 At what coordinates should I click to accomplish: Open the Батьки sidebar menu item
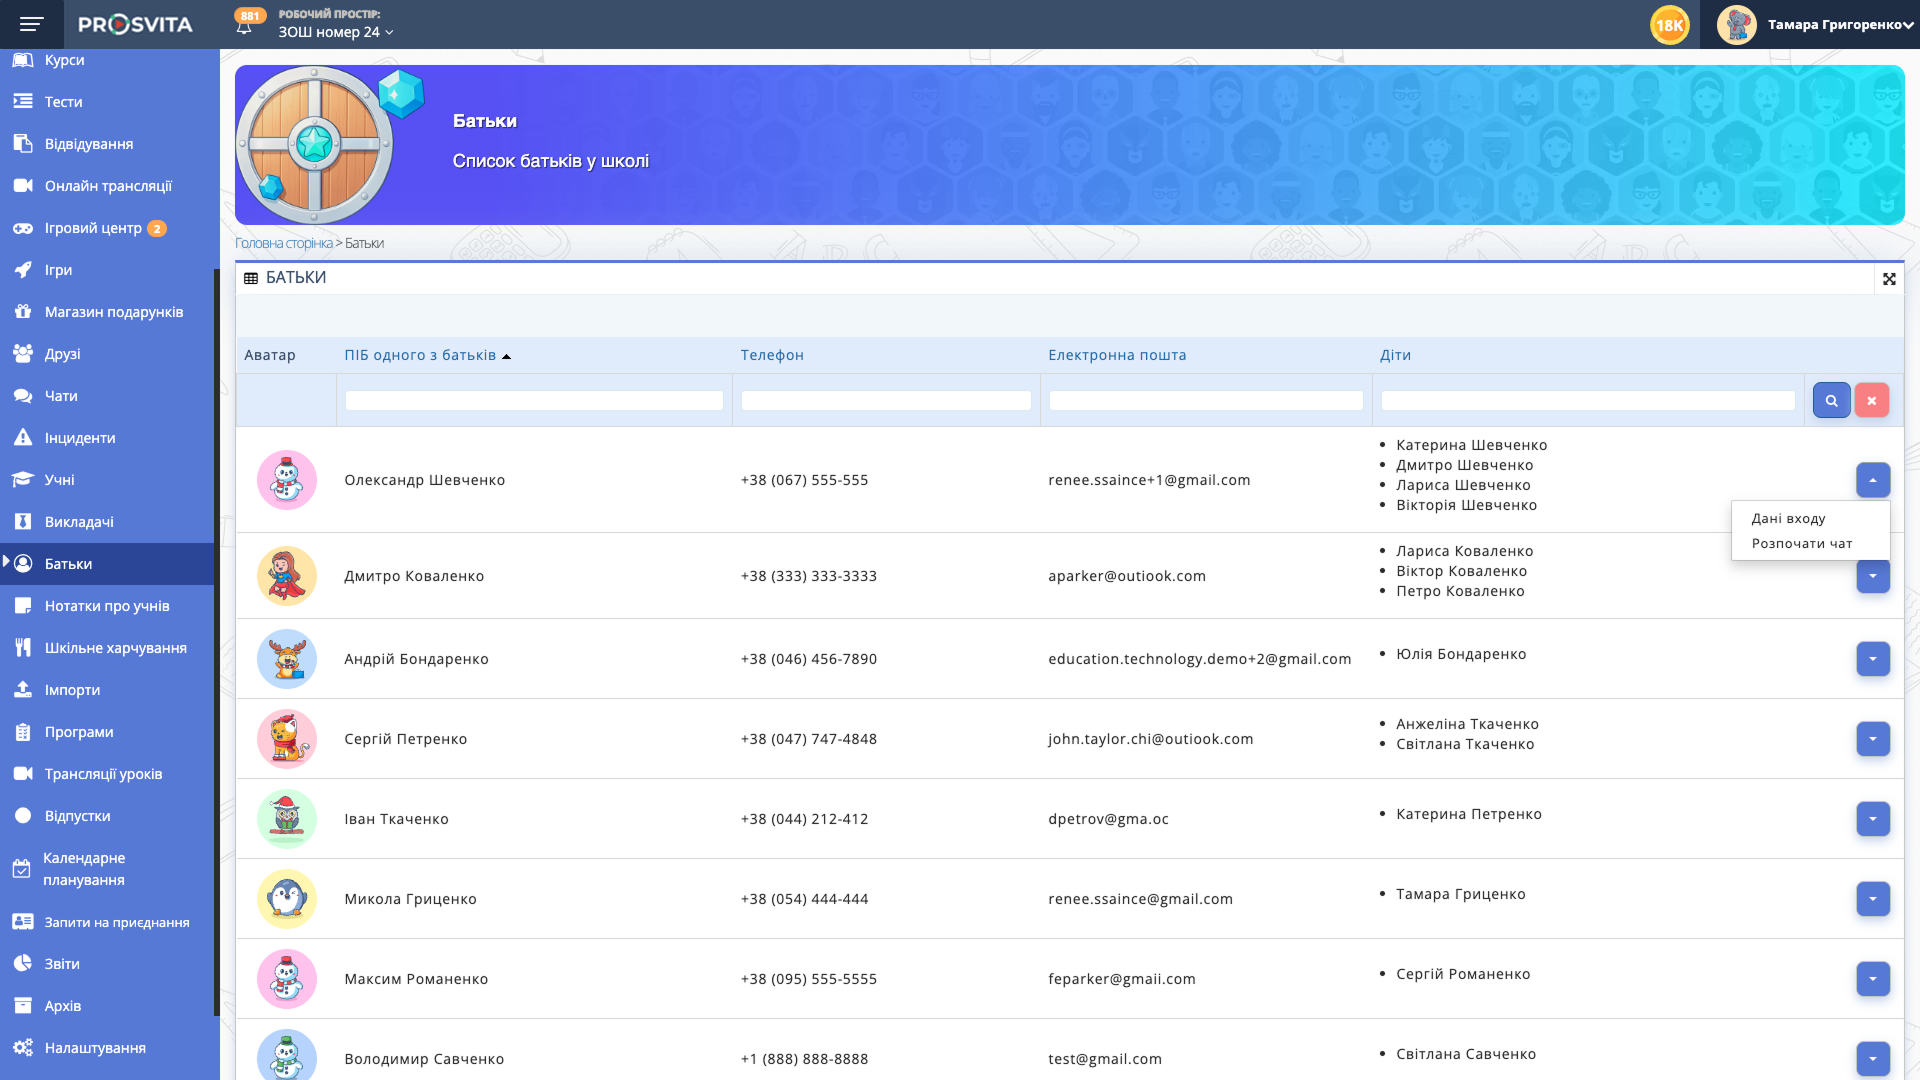pyautogui.click(x=107, y=564)
